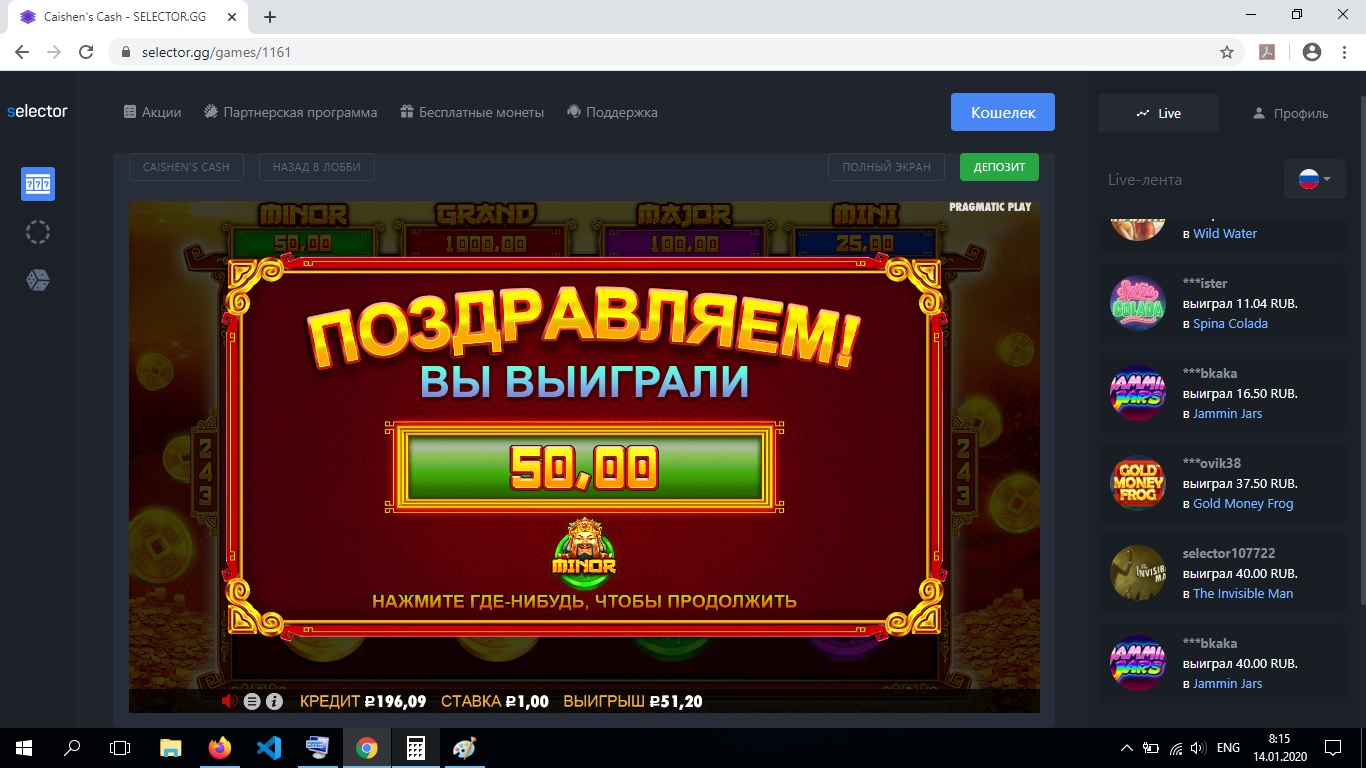Open the Jammin Jars link for 16.50 RUB win
This screenshot has width=1366, height=768.
1227,413
